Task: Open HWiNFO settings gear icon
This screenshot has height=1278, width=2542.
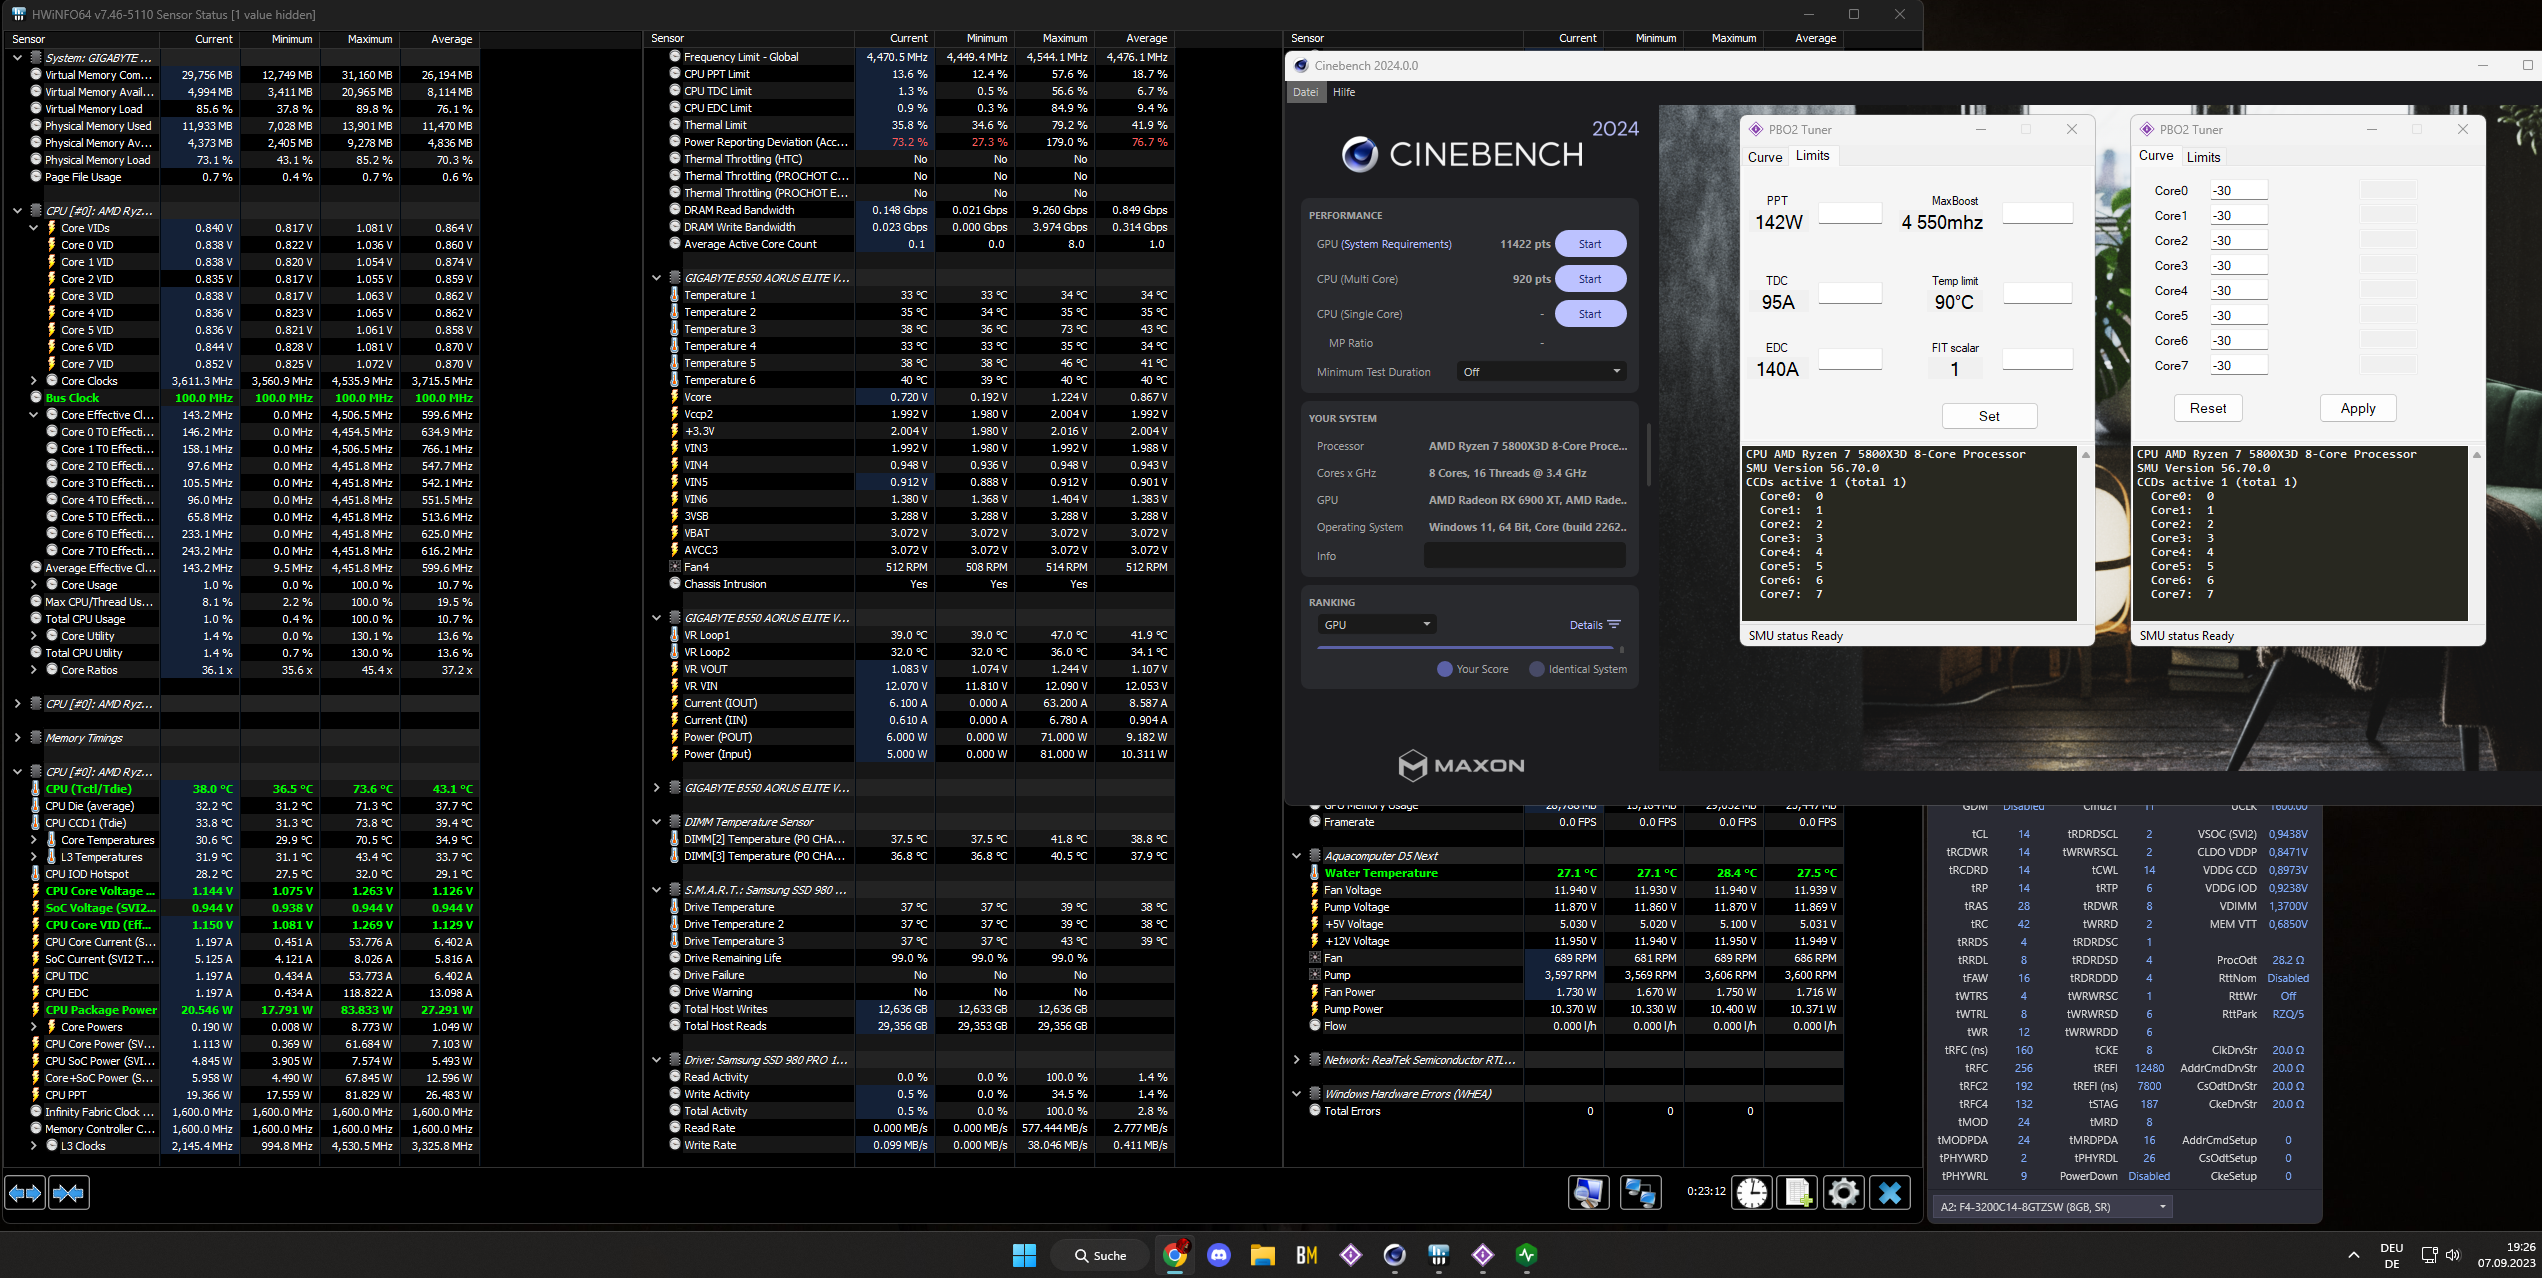Action: 1844,1192
